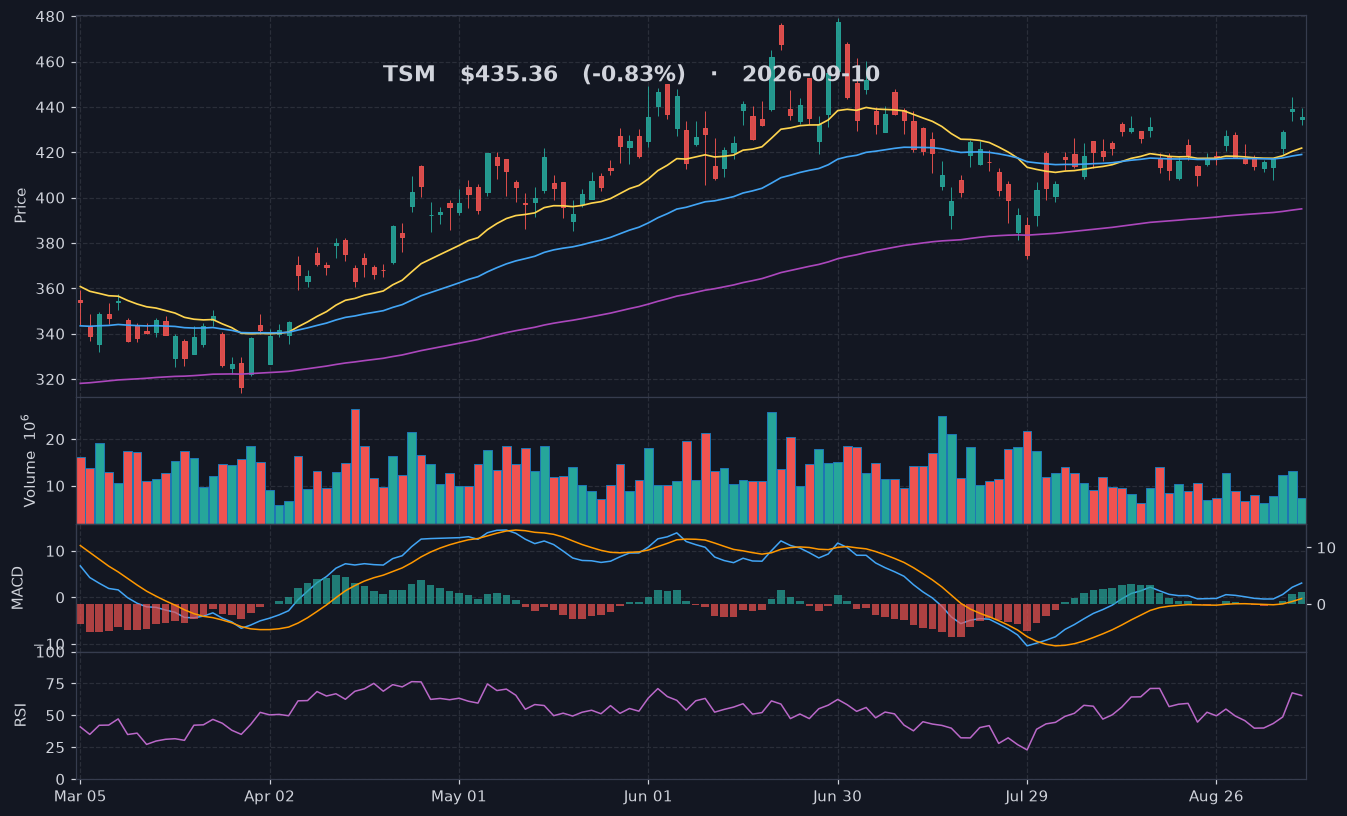Click the May 01 date label
The image size is (1347, 816).
click(x=459, y=797)
